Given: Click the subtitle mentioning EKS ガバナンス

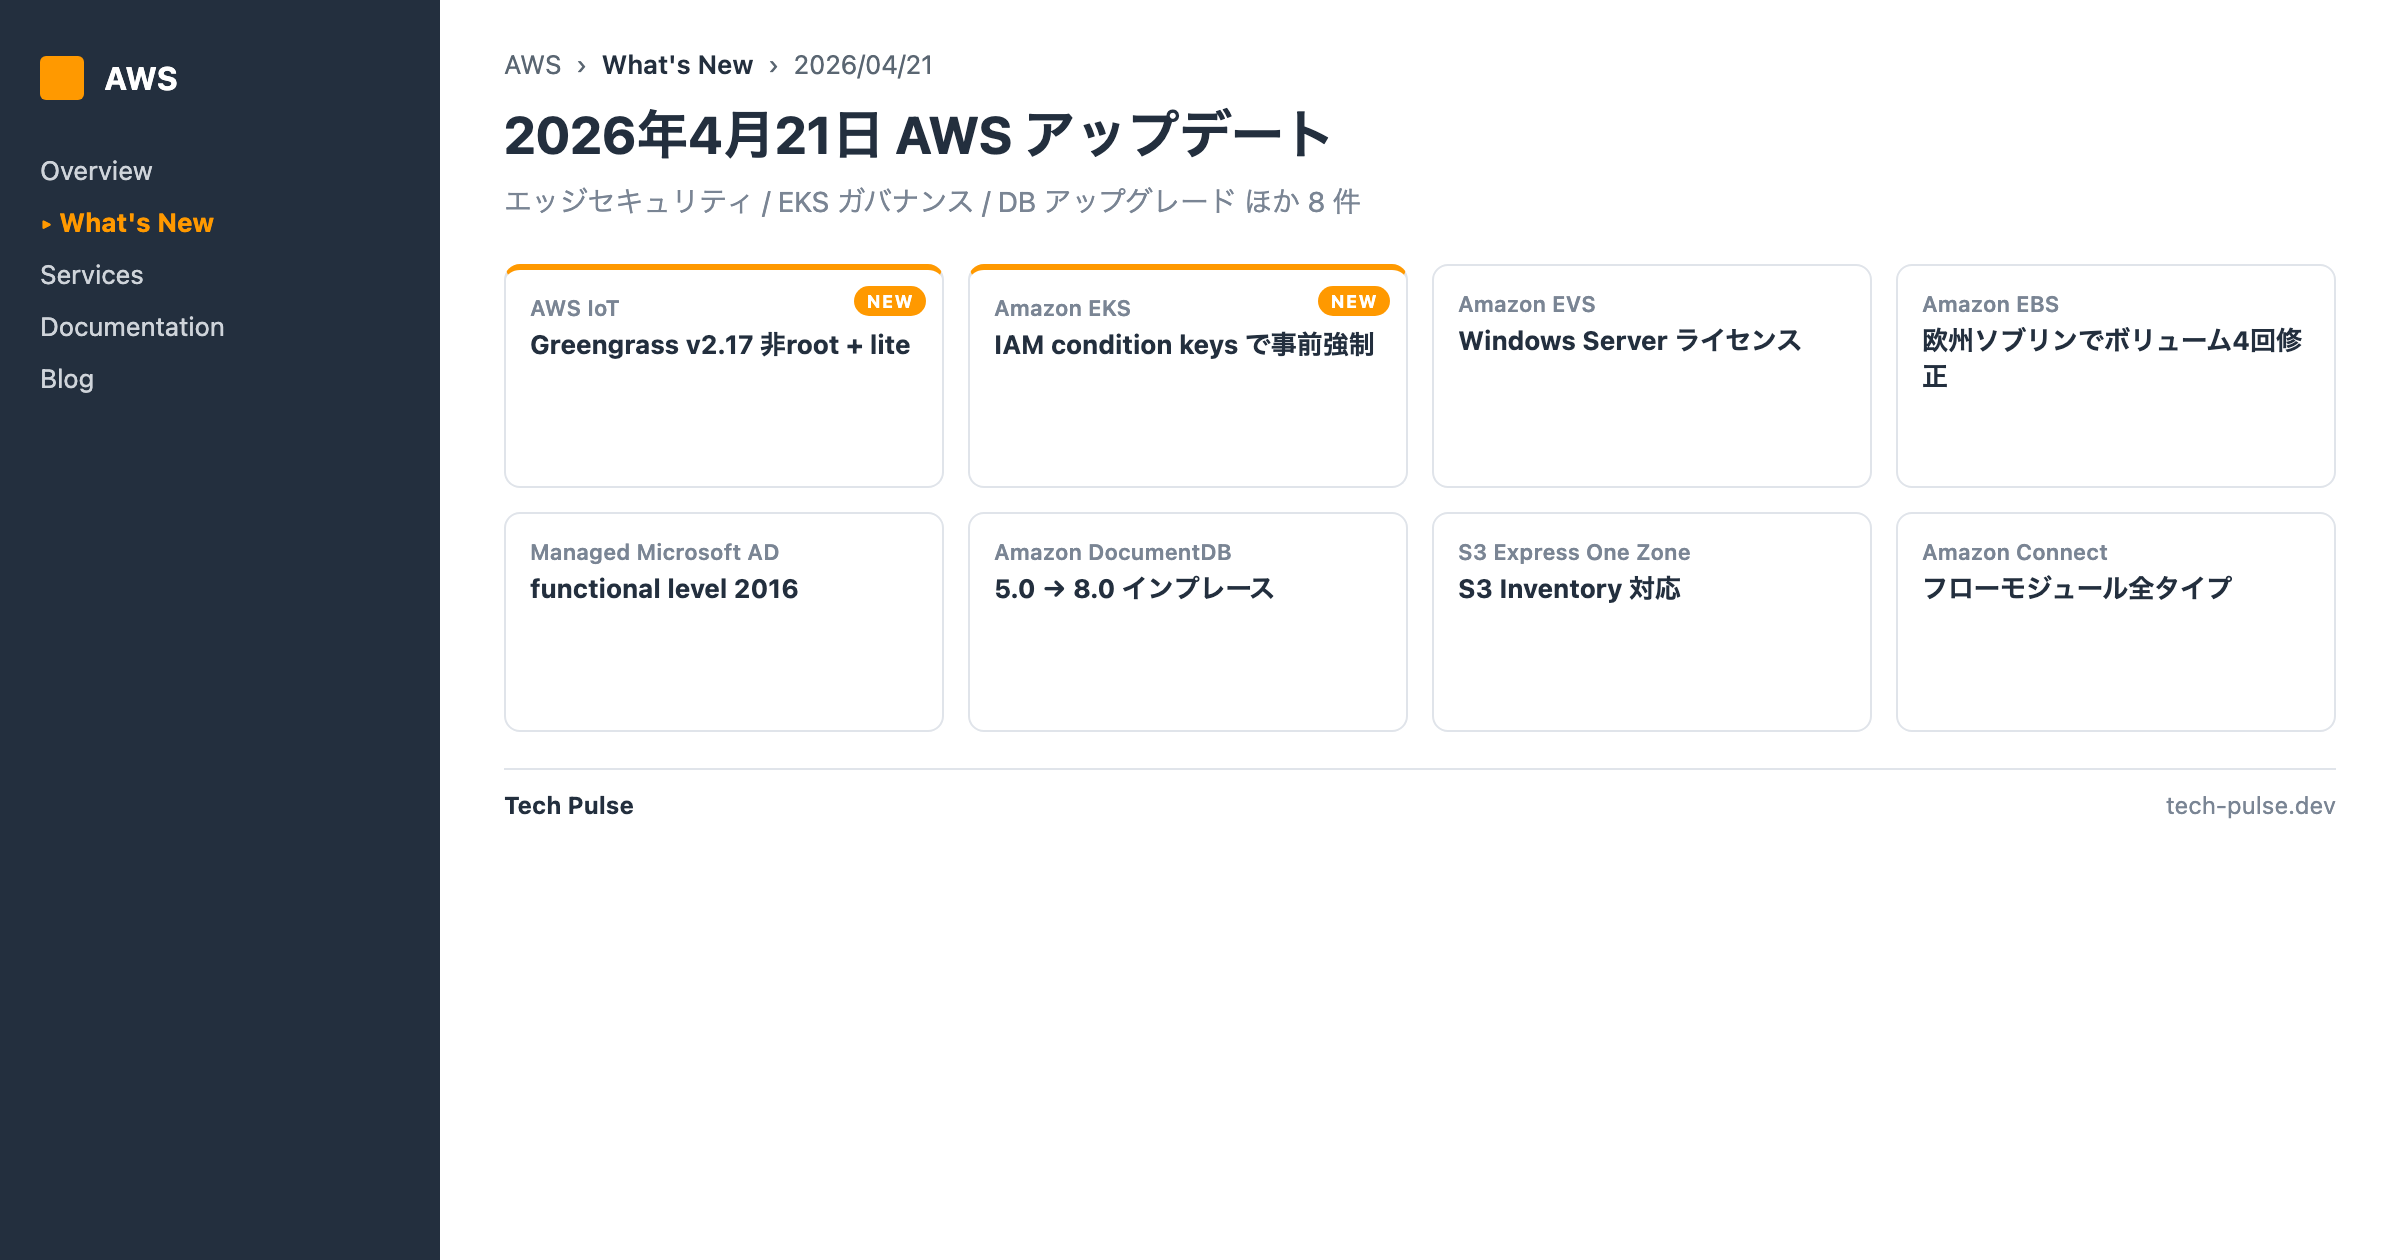Looking at the screenshot, I should tap(932, 201).
